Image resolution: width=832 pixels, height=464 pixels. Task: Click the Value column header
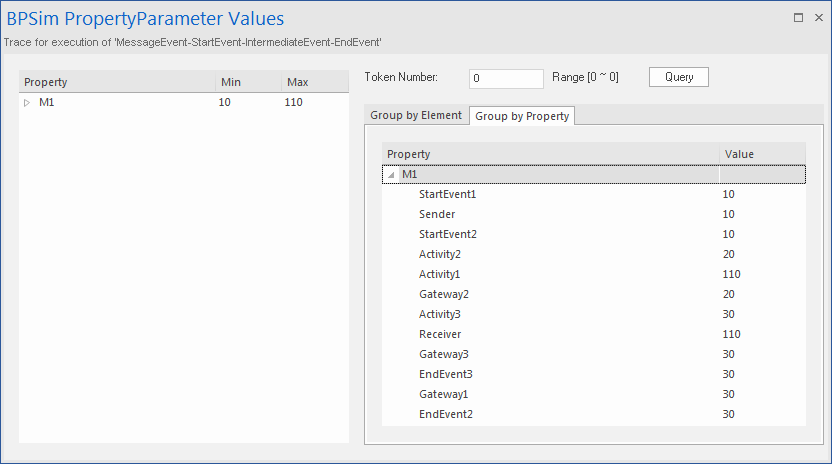pyautogui.click(x=762, y=154)
